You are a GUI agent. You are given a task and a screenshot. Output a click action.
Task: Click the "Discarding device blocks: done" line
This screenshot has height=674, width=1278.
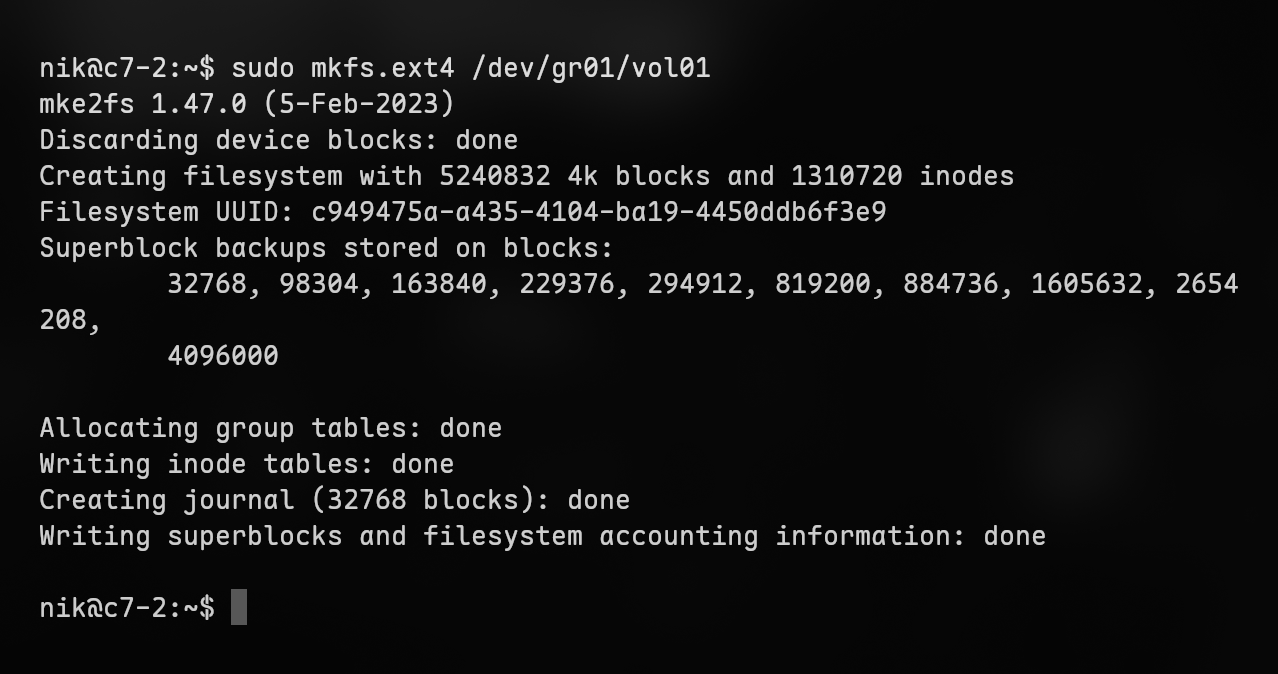pyautogui.click(x=278, y=140)
